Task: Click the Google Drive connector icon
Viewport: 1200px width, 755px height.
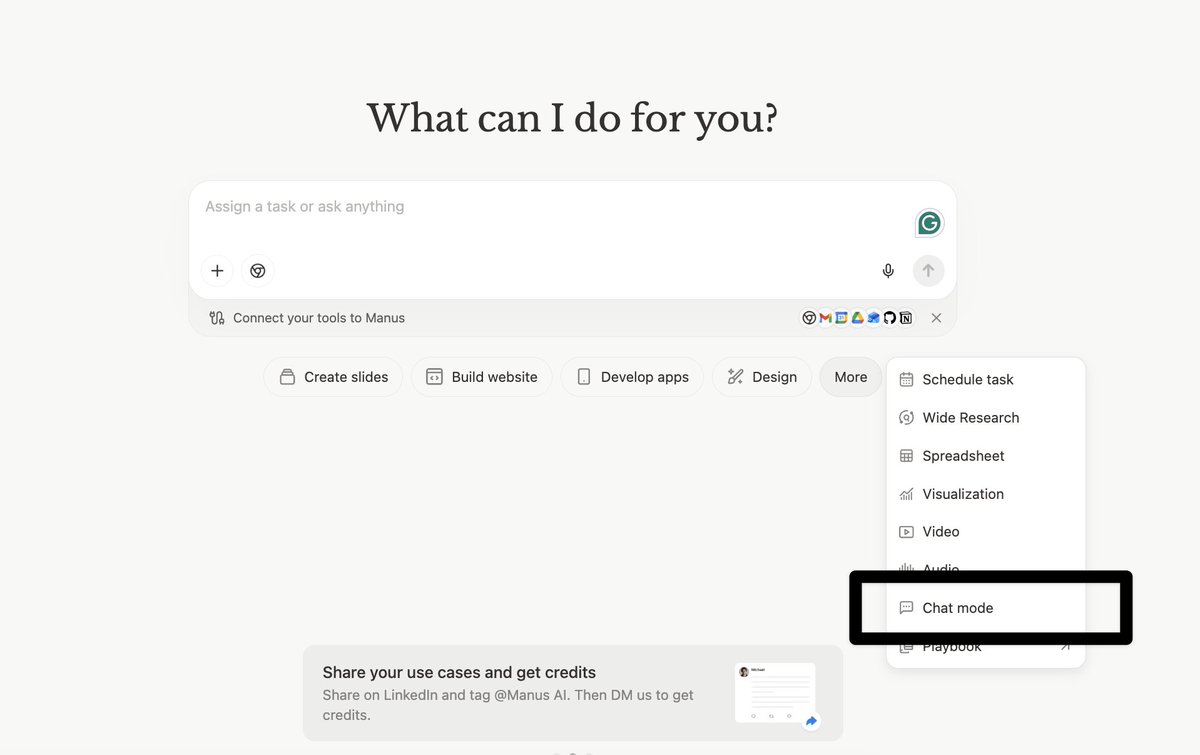Action: 857,318
